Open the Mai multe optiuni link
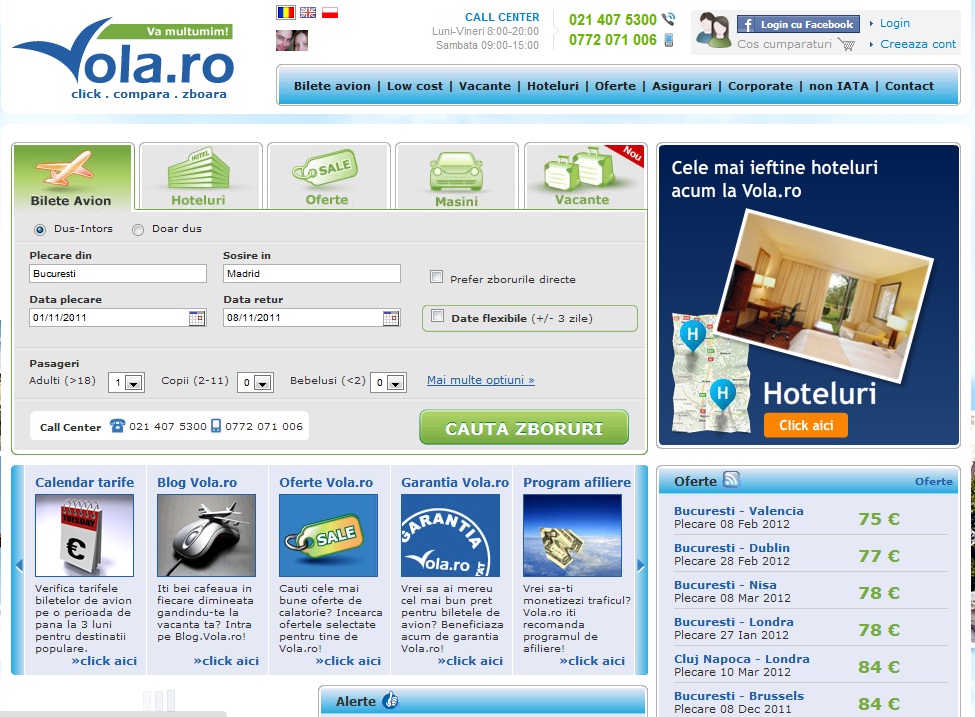 (480, 380)
